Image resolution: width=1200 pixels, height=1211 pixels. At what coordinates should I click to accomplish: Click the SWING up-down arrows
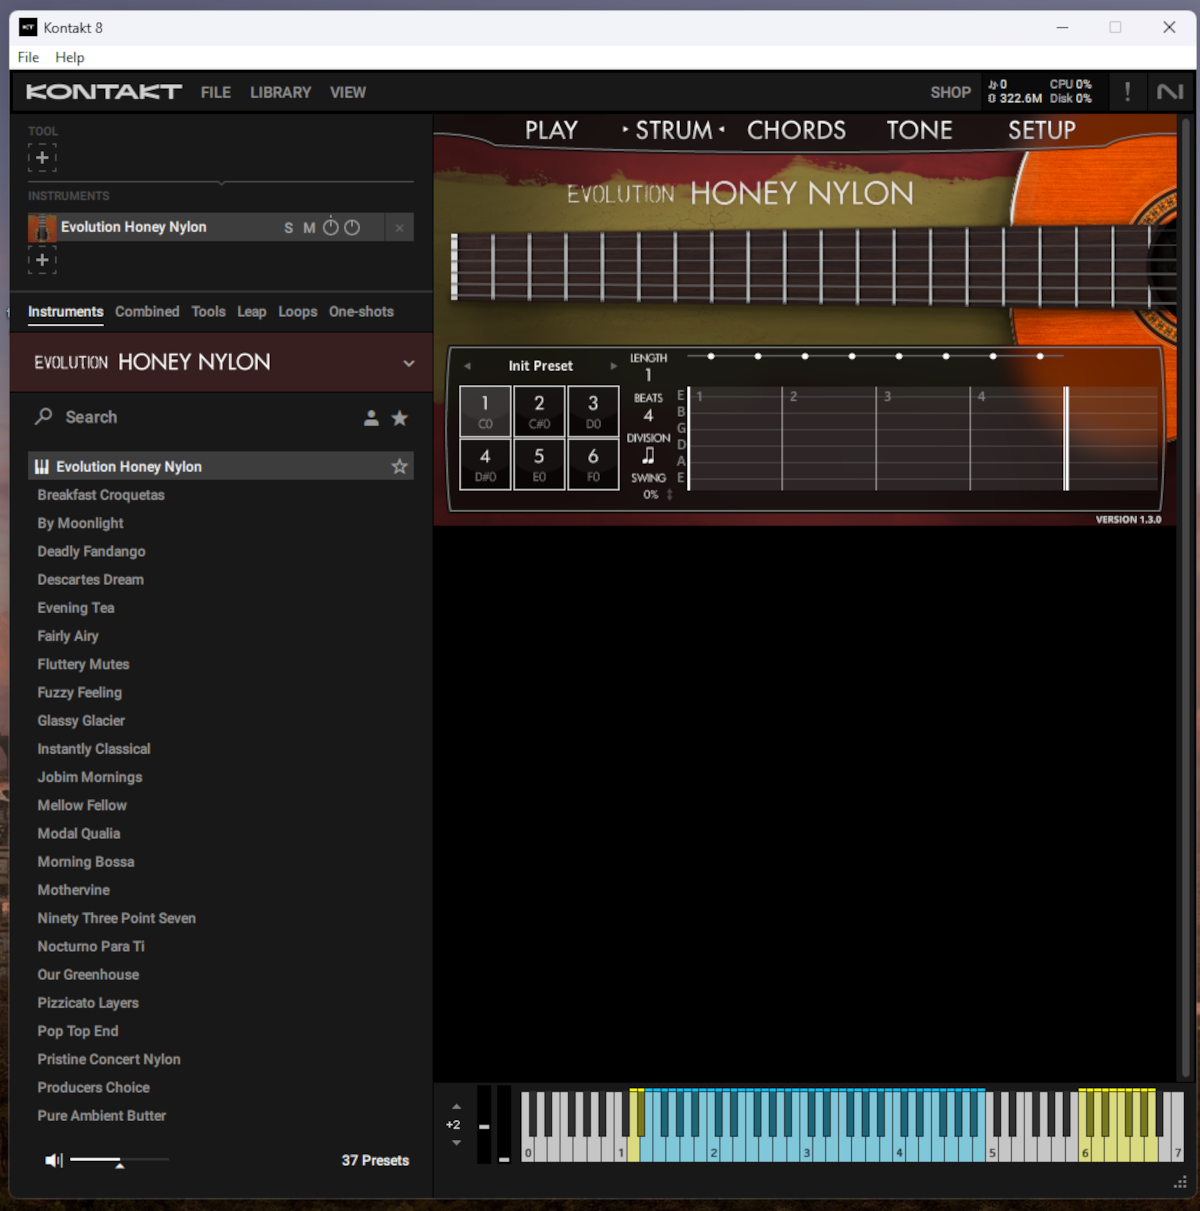point(670,495)
